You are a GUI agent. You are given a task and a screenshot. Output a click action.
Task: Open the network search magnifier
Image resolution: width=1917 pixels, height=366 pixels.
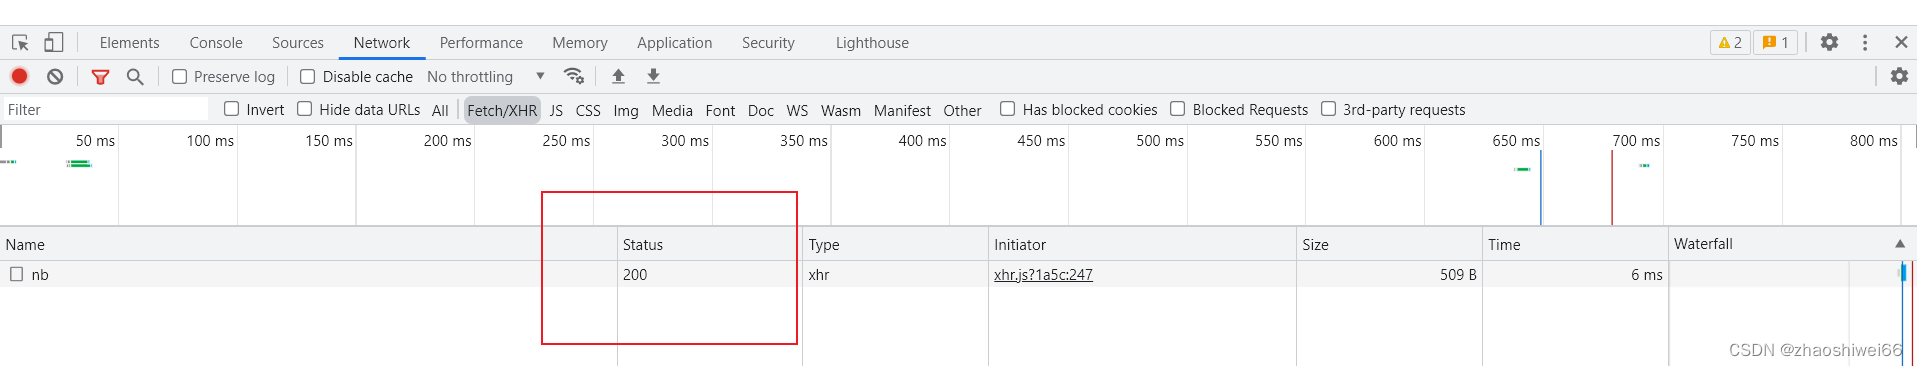coord(135,76)
